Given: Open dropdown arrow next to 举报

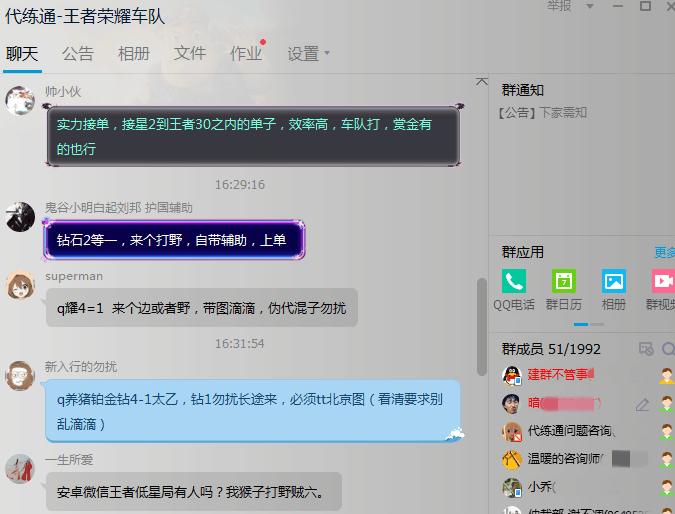Looking at the screenshot, I should tap(590, 6).
